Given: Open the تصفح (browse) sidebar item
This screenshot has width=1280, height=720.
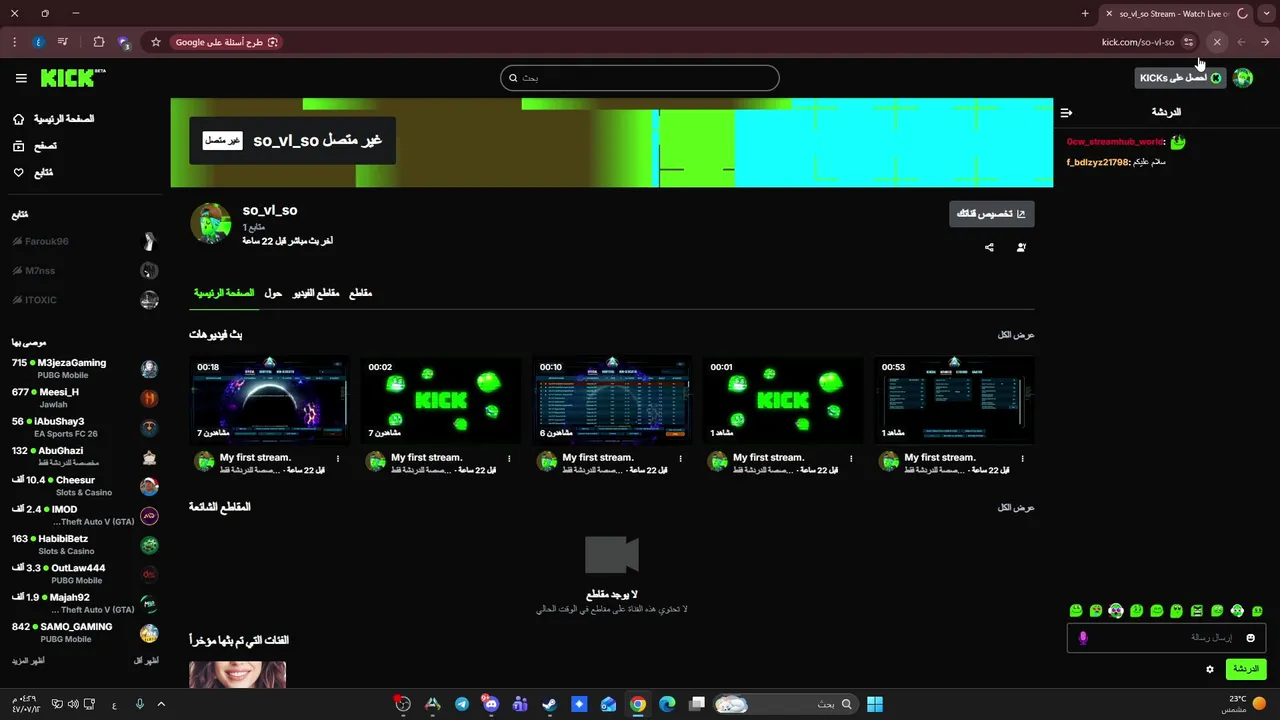Looking at the screenshot, I should pyautogui.click(x=35, y=146).
